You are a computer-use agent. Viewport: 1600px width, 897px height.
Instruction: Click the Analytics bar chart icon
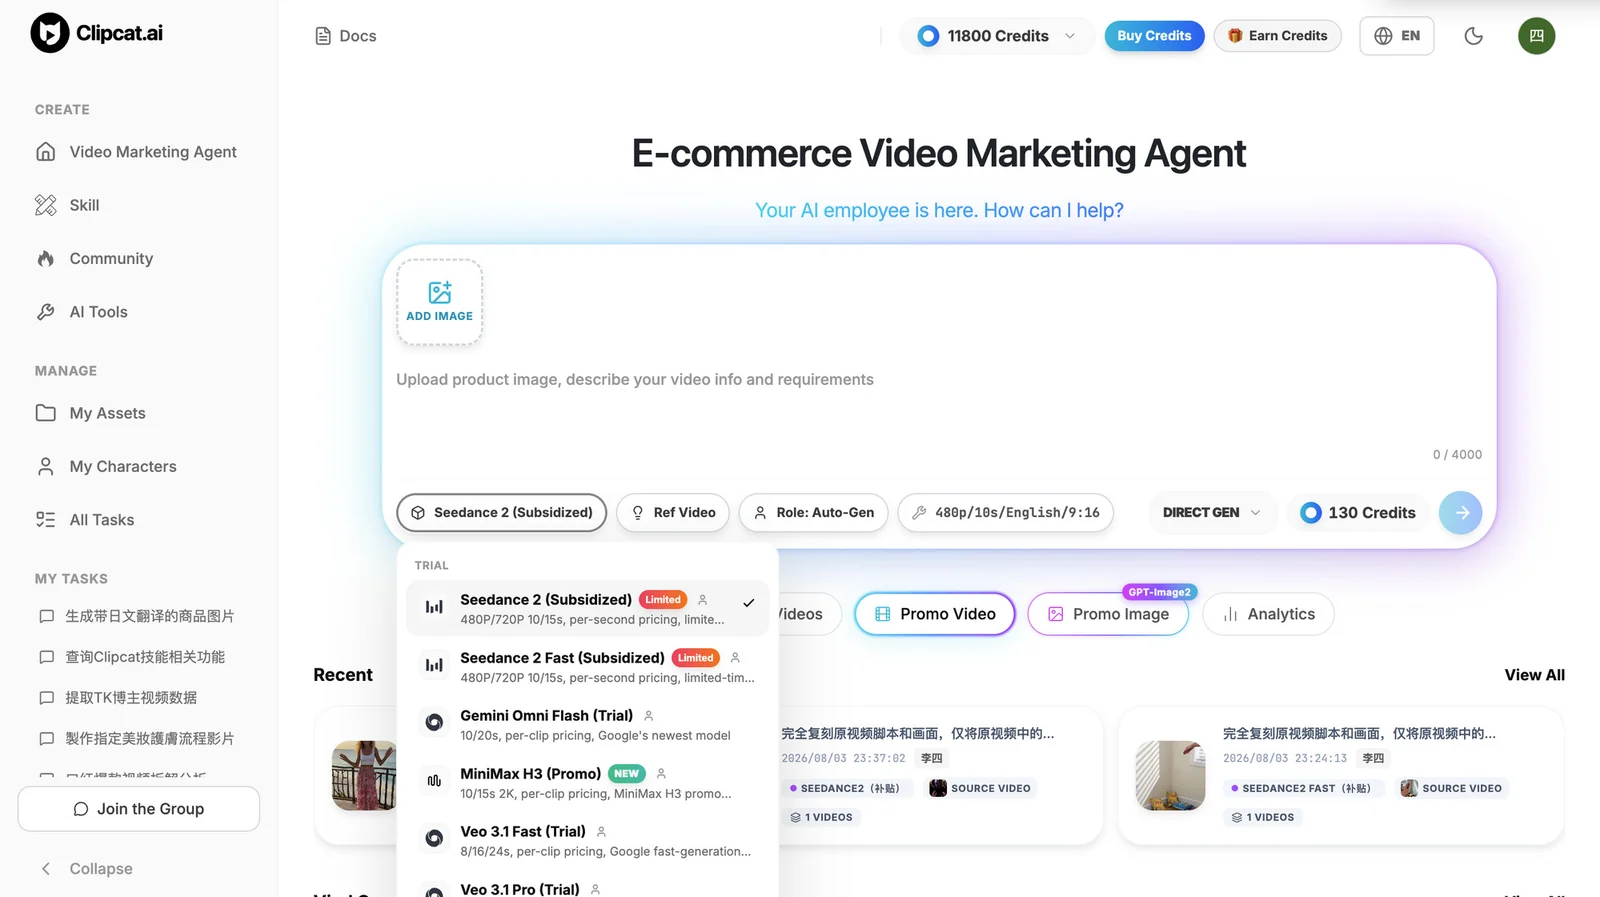coord(1230,614)
